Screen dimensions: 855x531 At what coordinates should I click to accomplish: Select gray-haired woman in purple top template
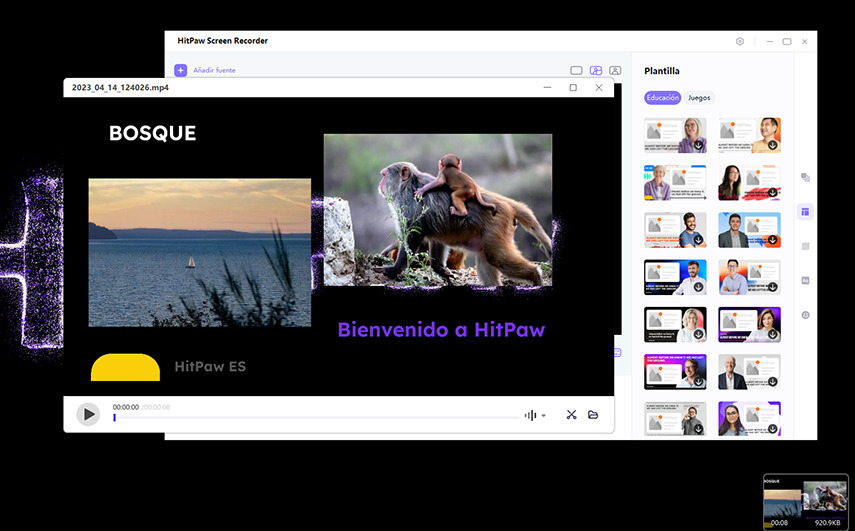[675, 135]
